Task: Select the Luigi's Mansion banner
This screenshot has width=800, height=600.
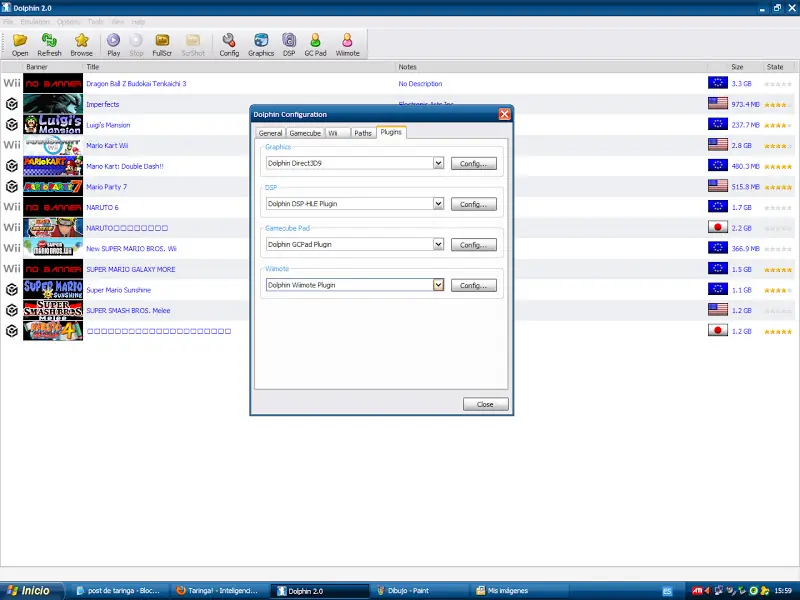Action: pyautogui.click(x=53, y=124)
